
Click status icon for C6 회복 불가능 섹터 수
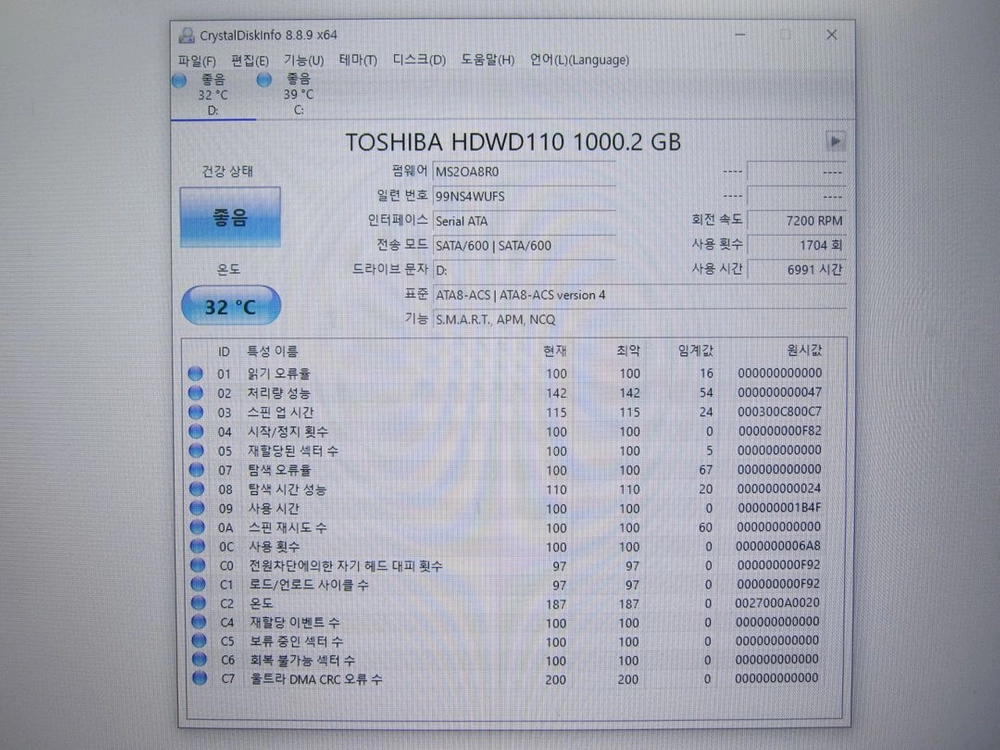200,659
